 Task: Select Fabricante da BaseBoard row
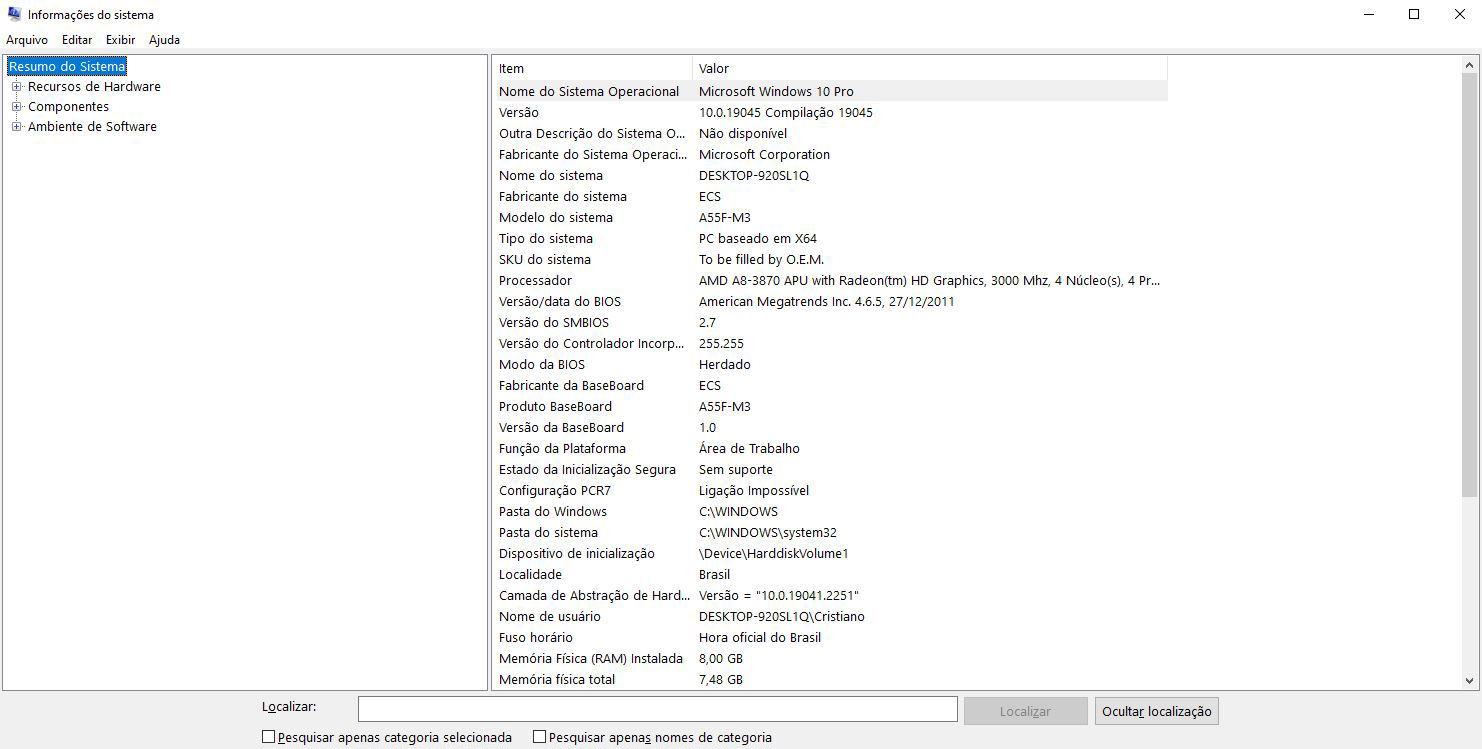[x=830, y=385]
